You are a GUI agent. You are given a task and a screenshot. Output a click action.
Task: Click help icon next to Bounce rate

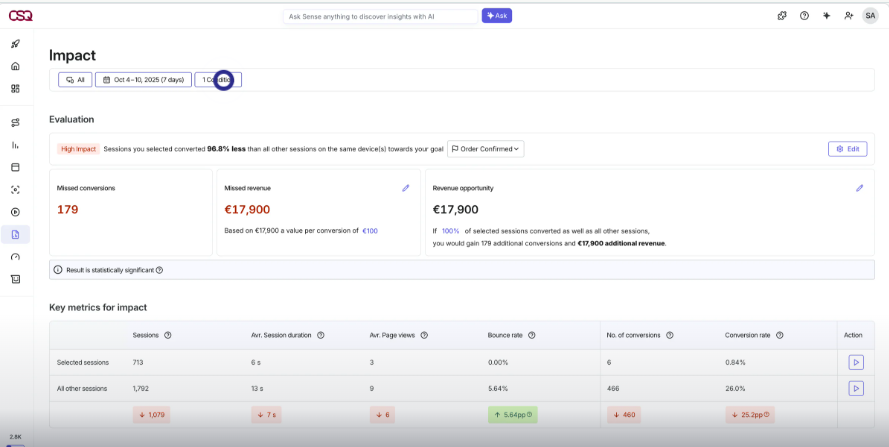[x=532, y=335]
